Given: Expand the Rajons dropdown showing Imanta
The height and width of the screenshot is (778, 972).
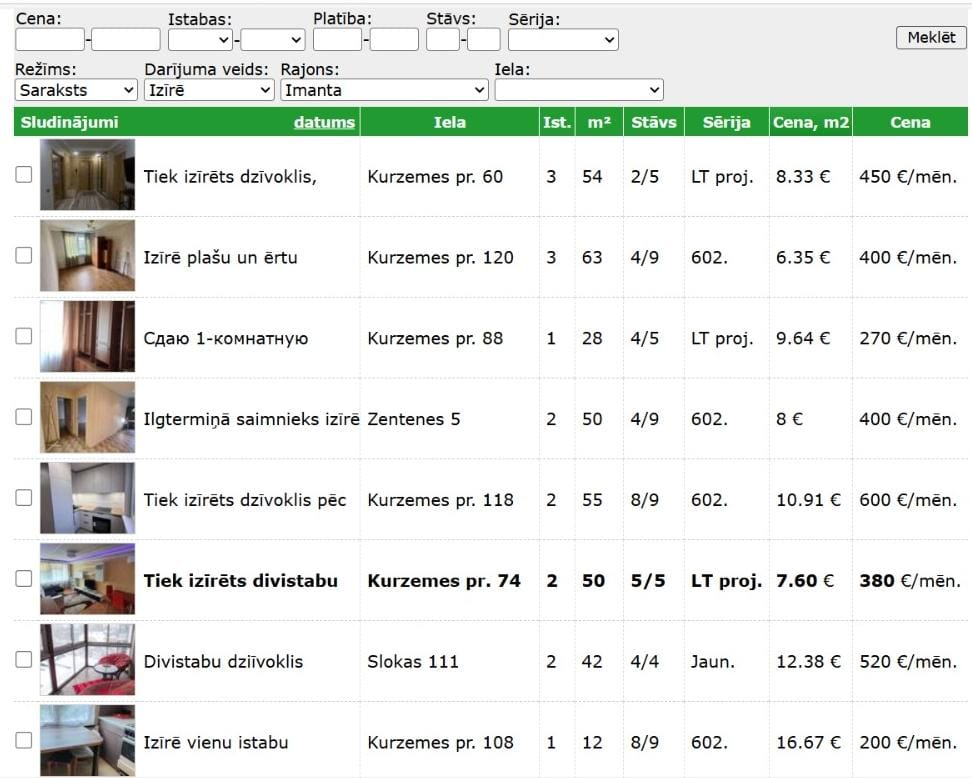Looking at the screenshot, I should (384, 90).
